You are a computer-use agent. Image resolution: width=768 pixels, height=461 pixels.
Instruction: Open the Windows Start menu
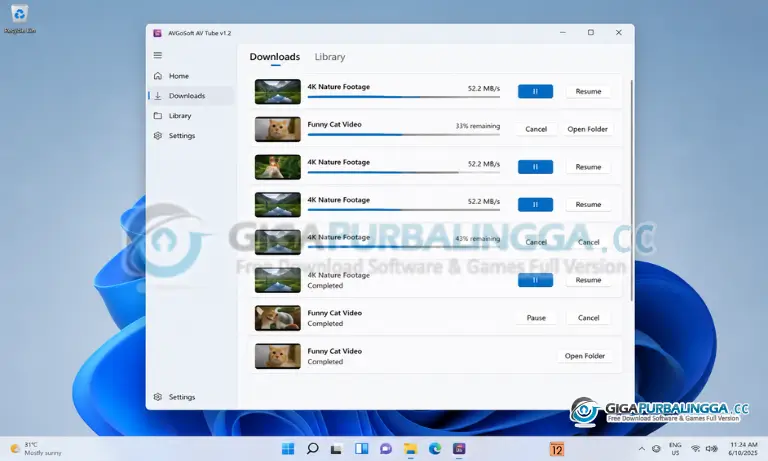point(288,449)
